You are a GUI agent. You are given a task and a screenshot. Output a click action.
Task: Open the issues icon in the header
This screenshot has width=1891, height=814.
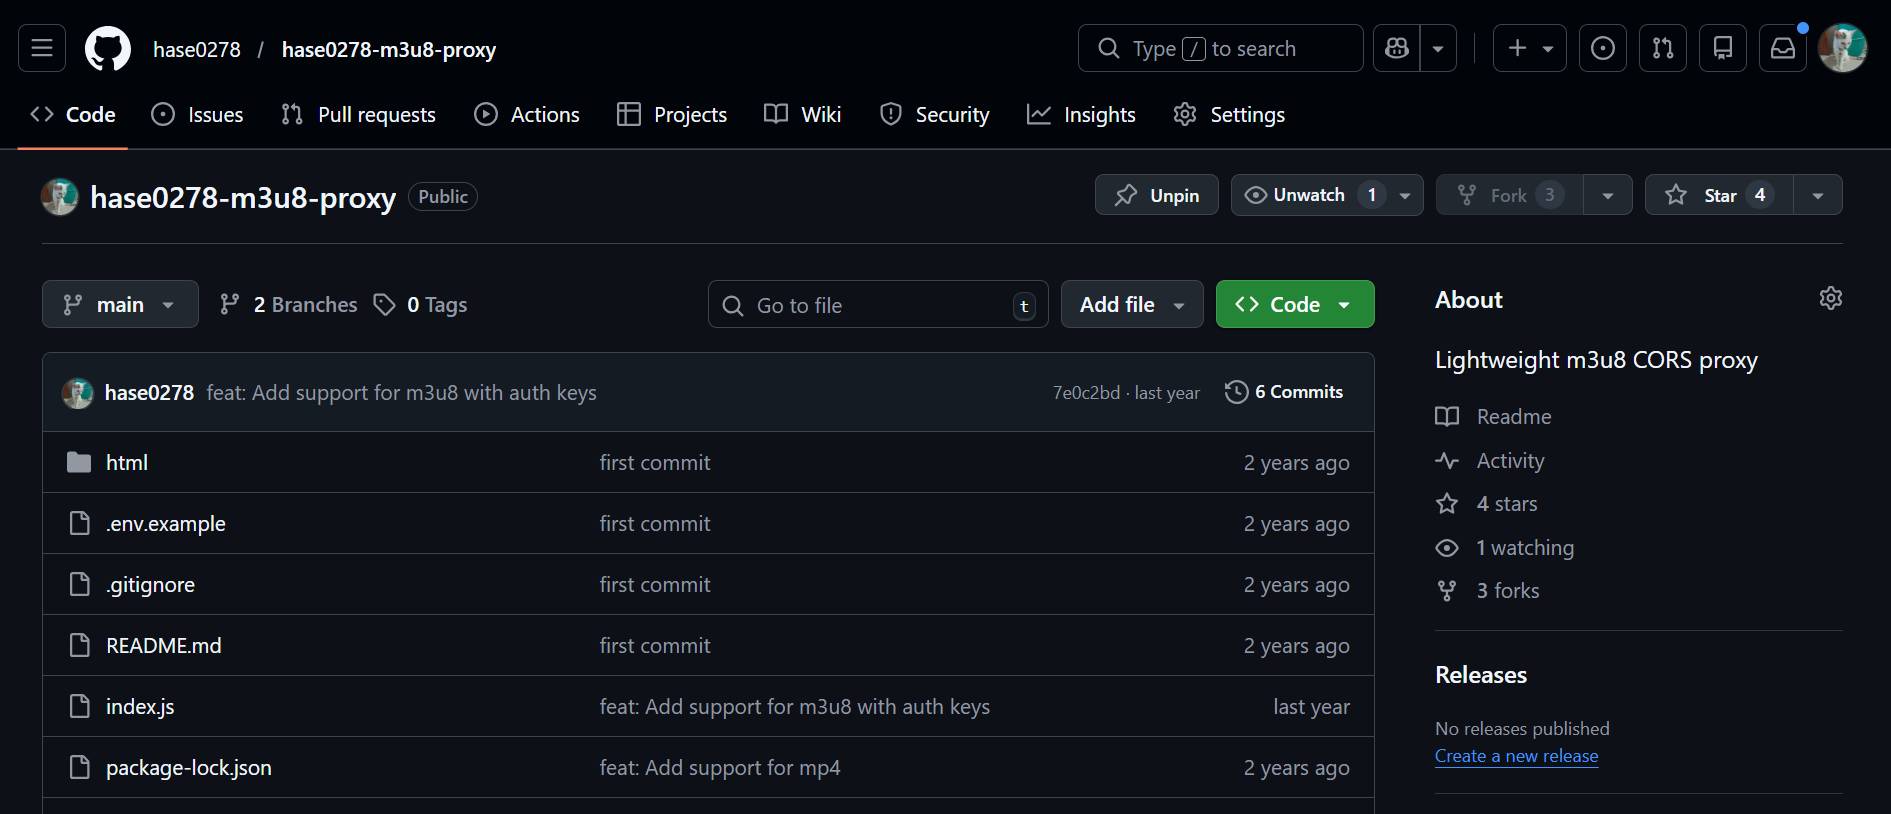pos(1602,48)
